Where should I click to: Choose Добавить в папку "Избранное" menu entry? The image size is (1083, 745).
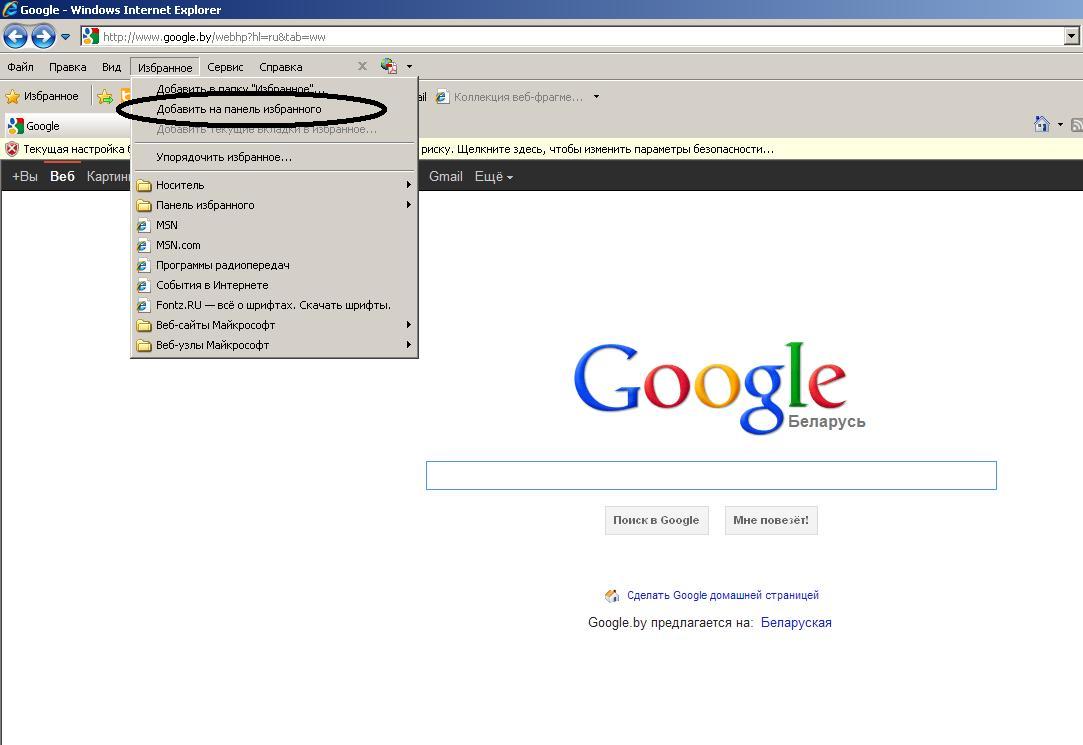274,88
